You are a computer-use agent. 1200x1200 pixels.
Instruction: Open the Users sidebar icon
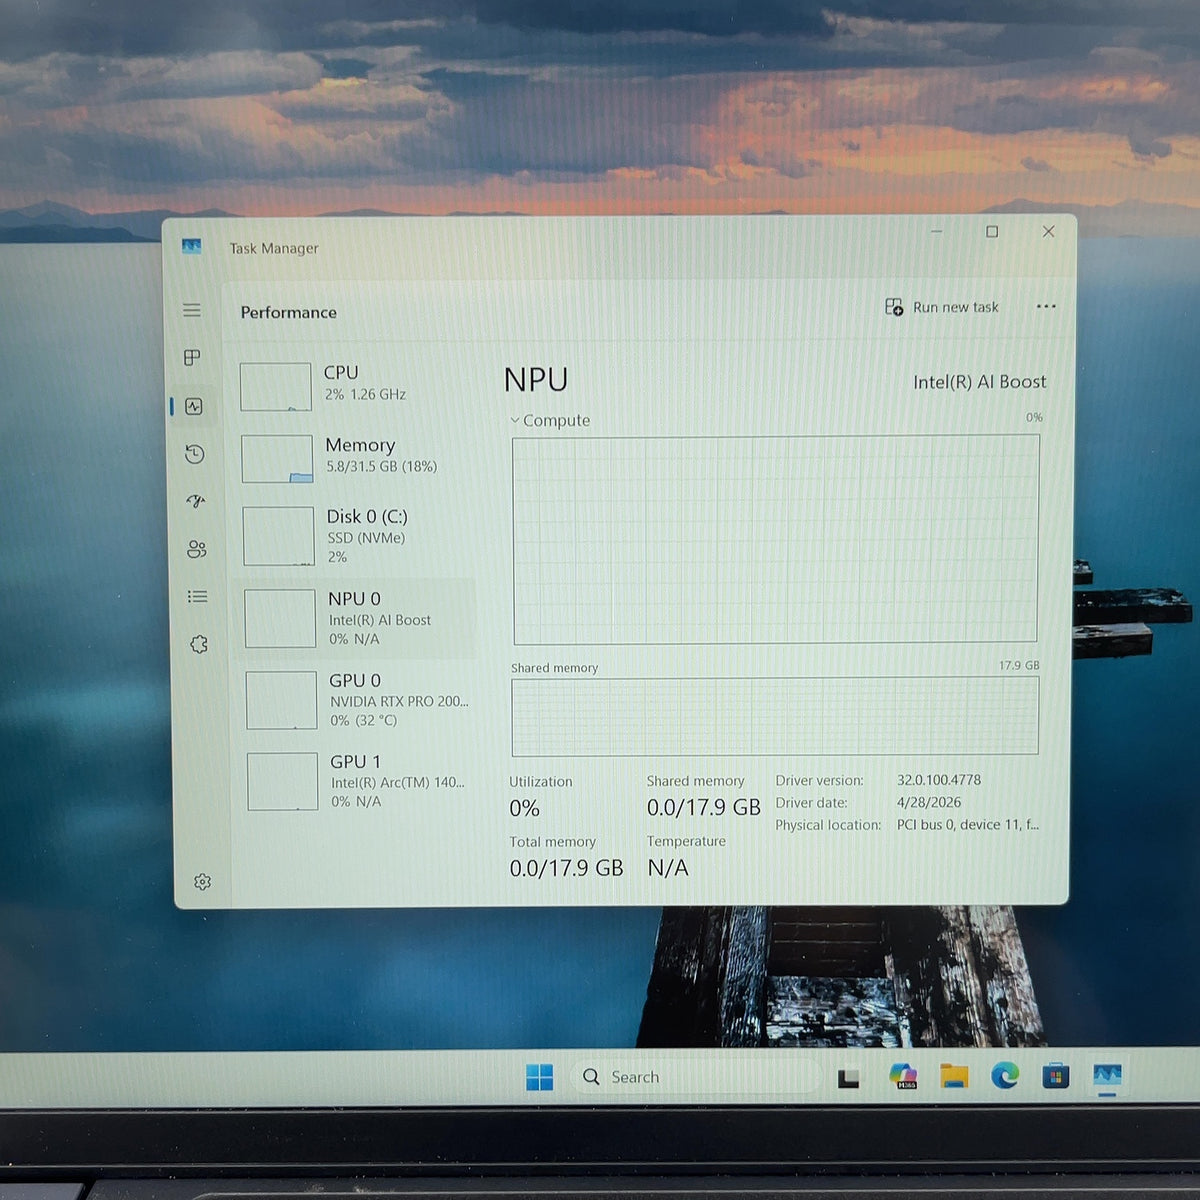pos(197,549)
